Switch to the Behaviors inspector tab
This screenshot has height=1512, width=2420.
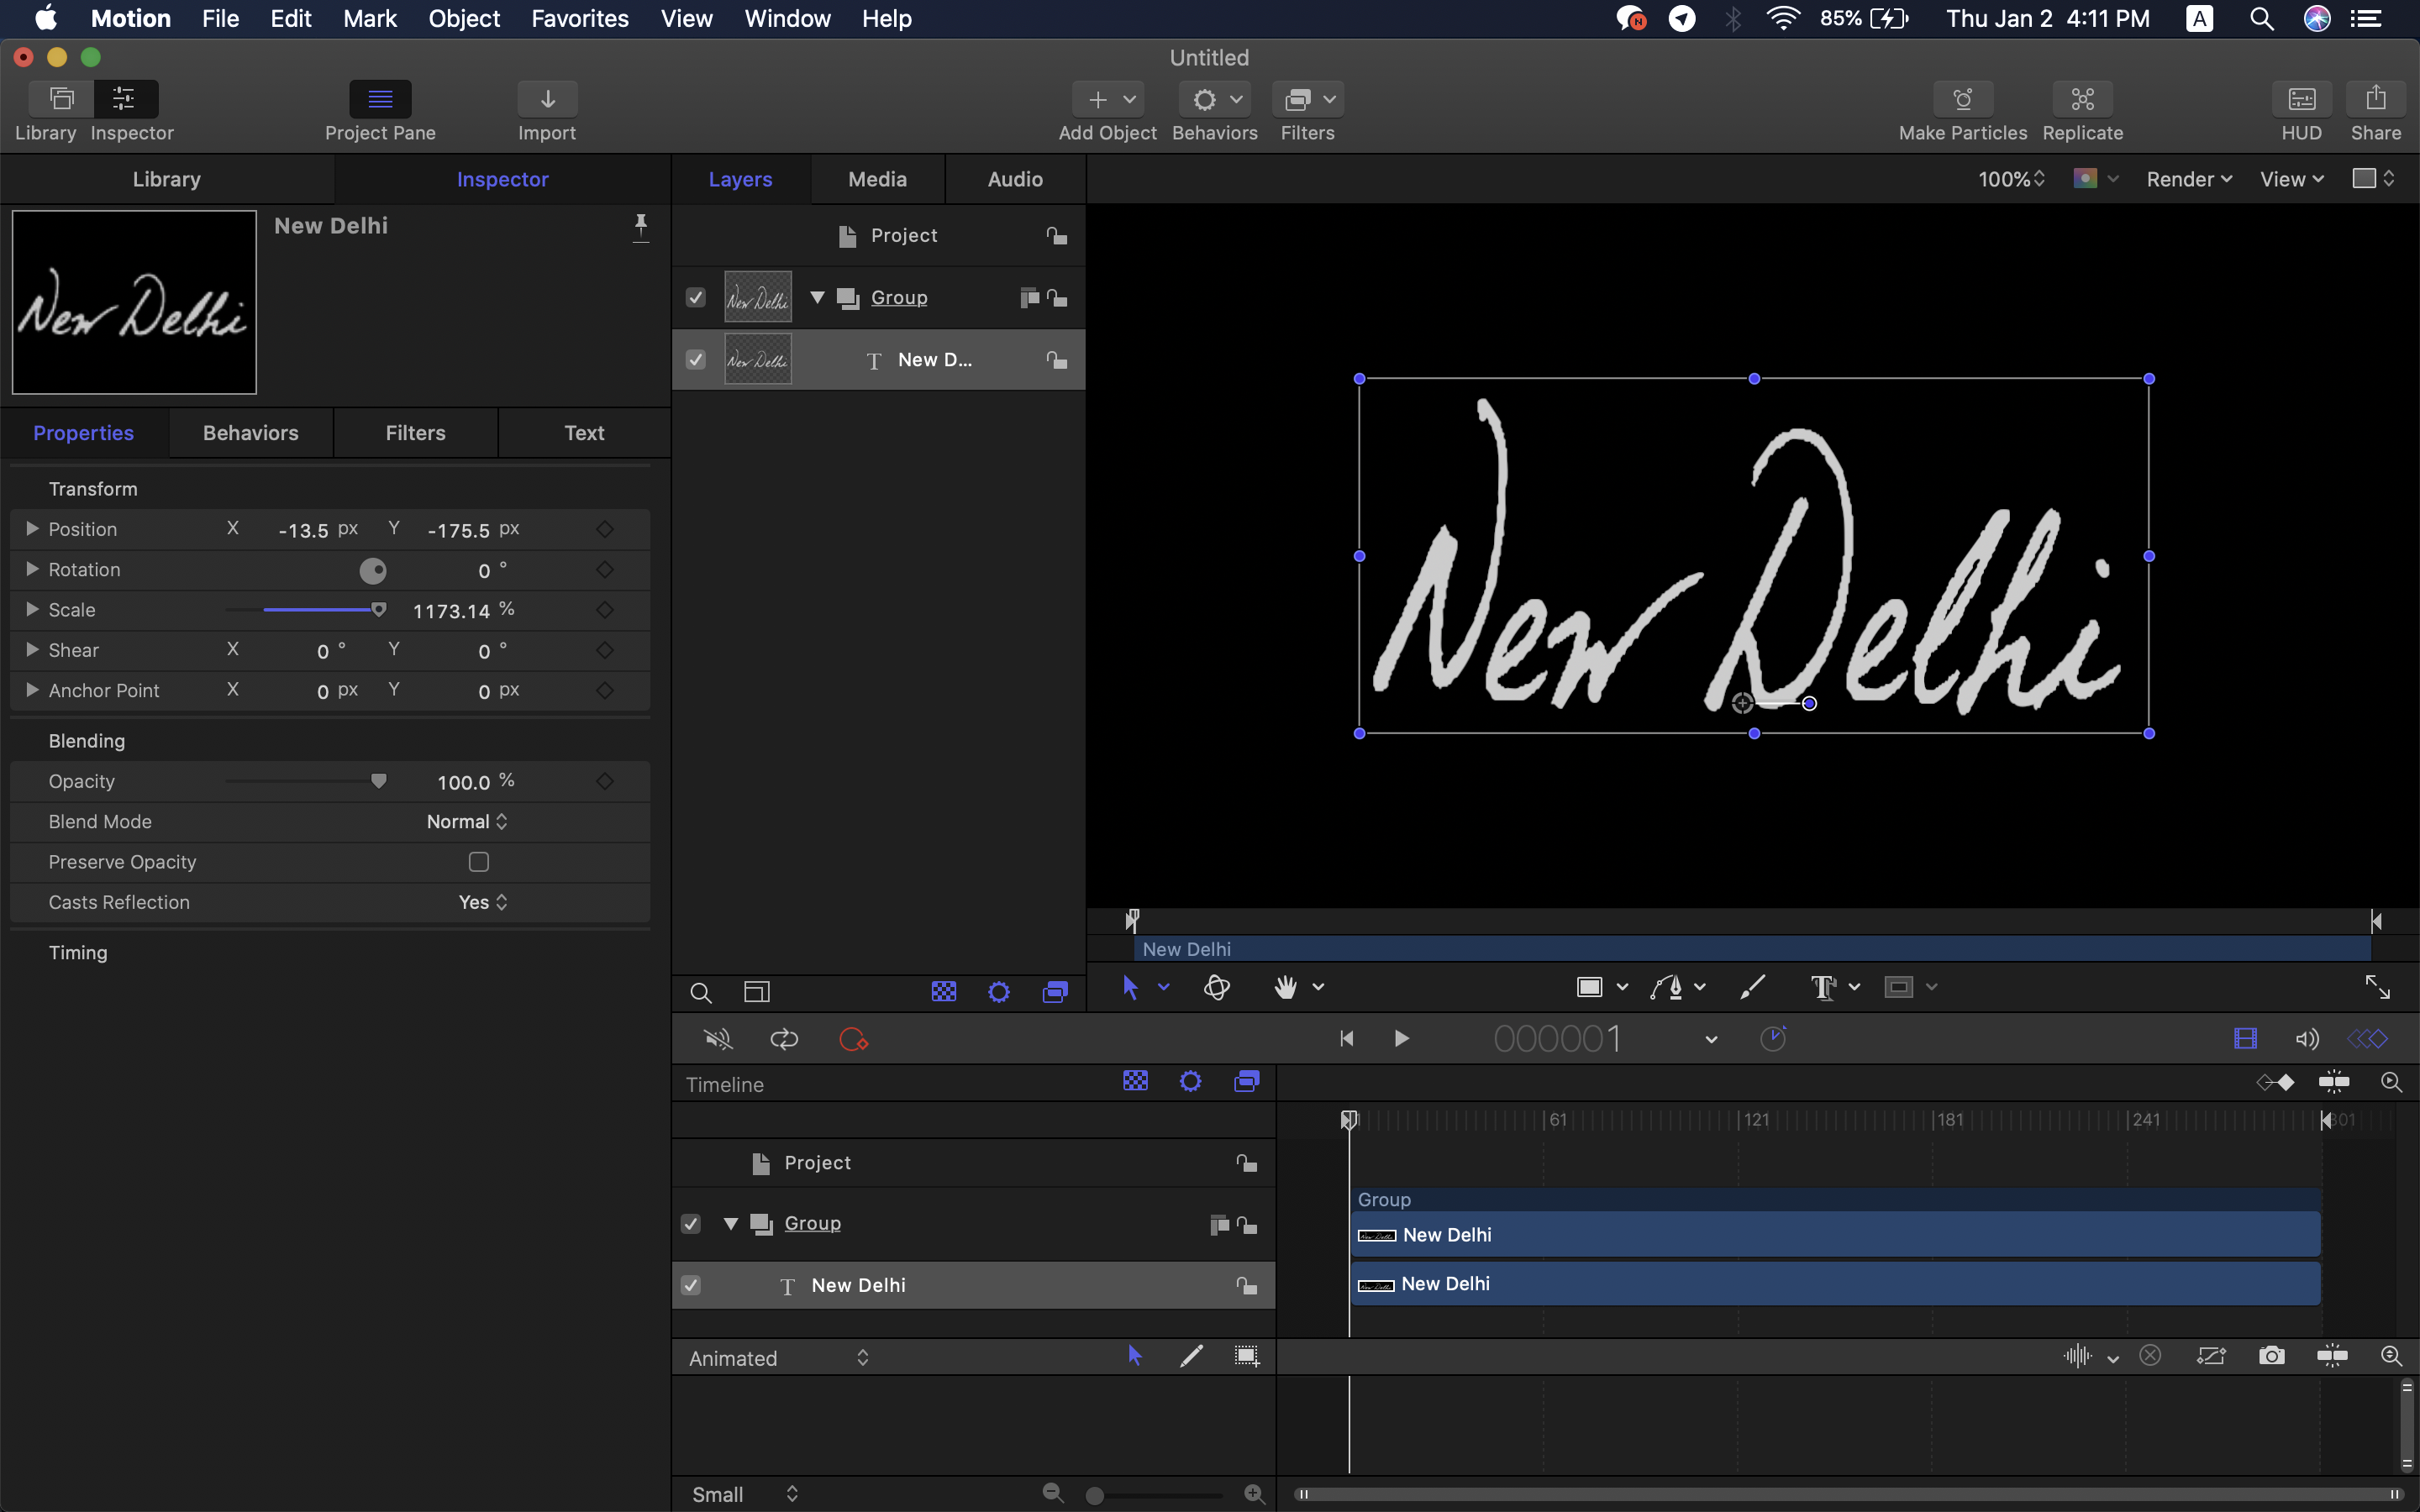[x=250, y=433]
